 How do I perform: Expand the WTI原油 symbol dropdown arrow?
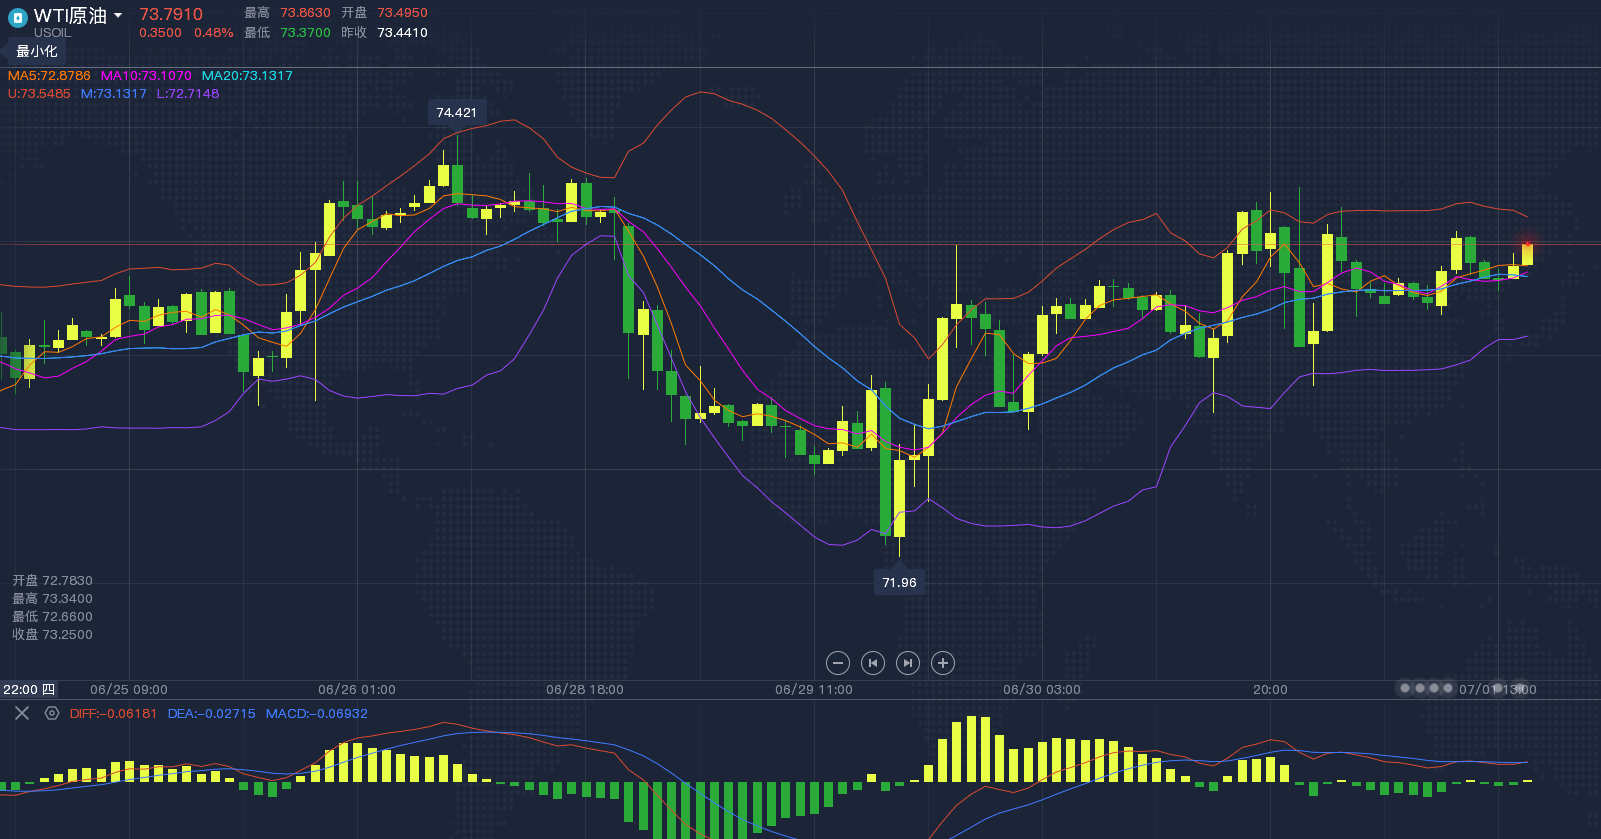pos(118,16)
